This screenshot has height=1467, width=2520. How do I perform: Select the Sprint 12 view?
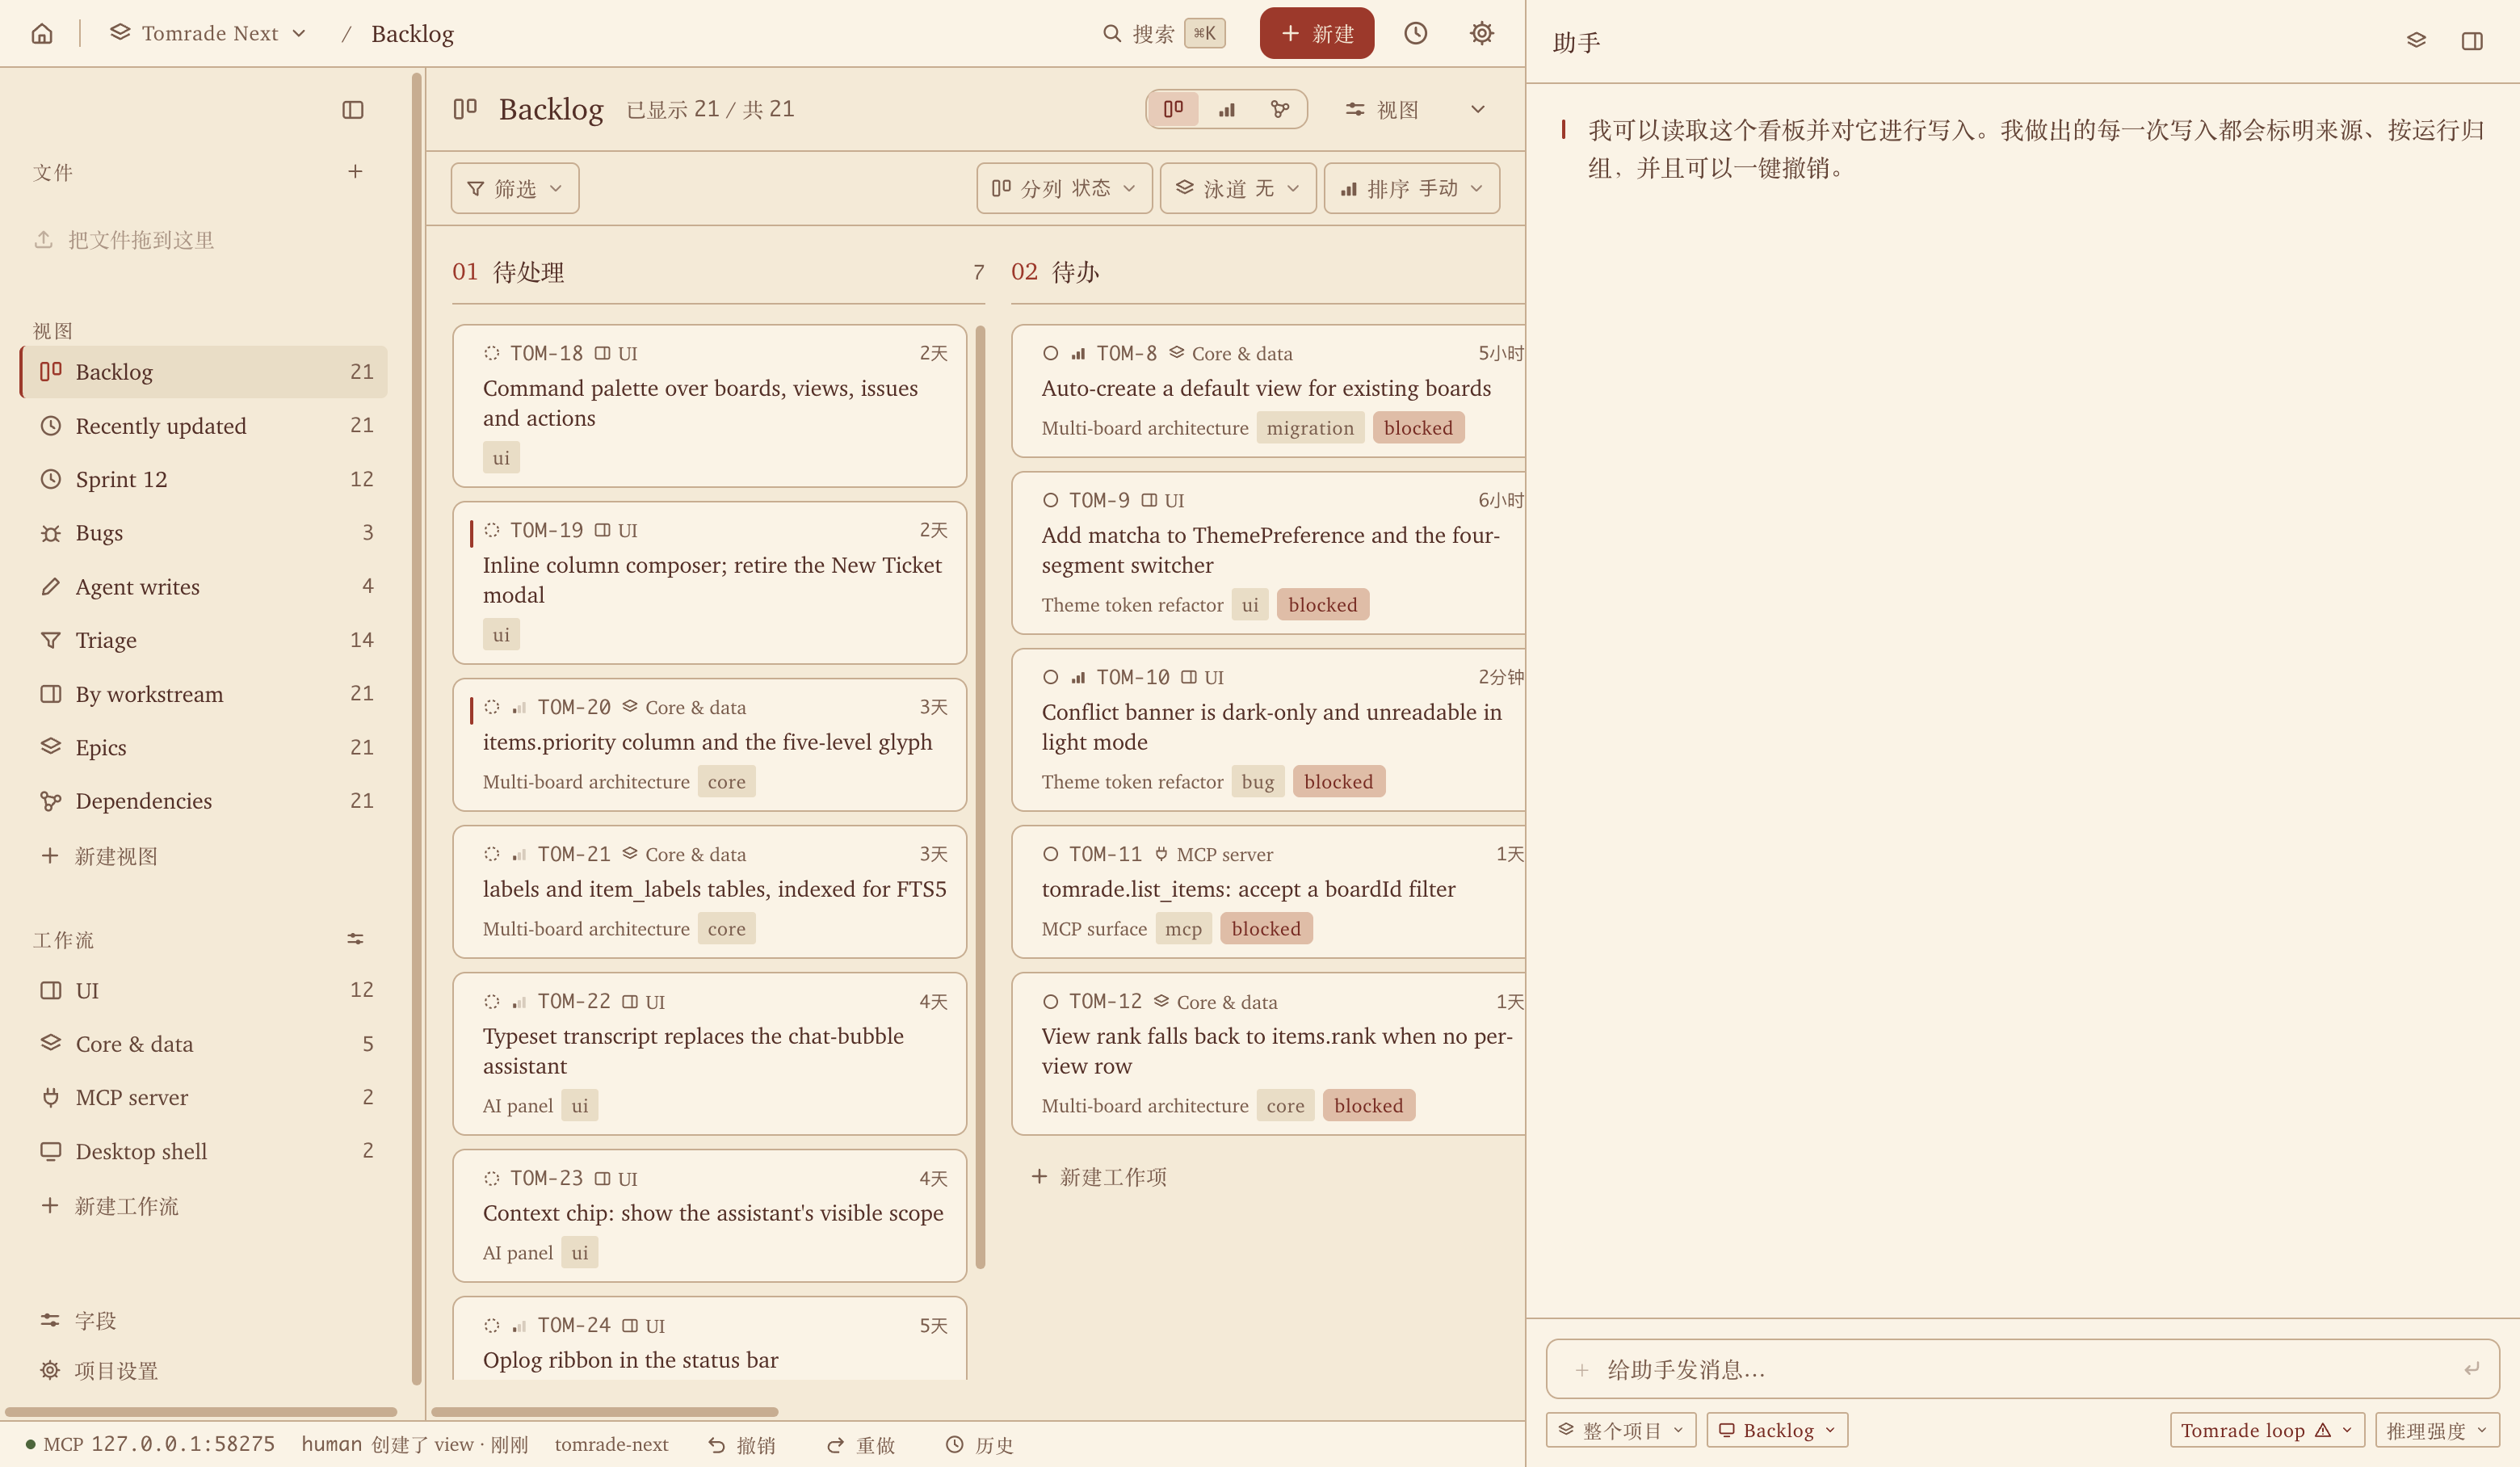pyautogui.click(x=204, y=479)
